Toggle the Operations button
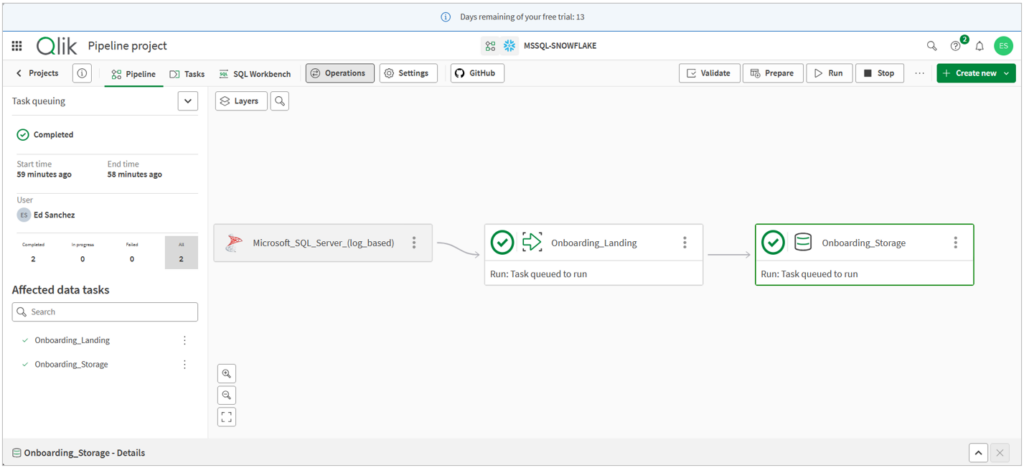Viewport: 1024px width, 468px height. pos(340,73)
